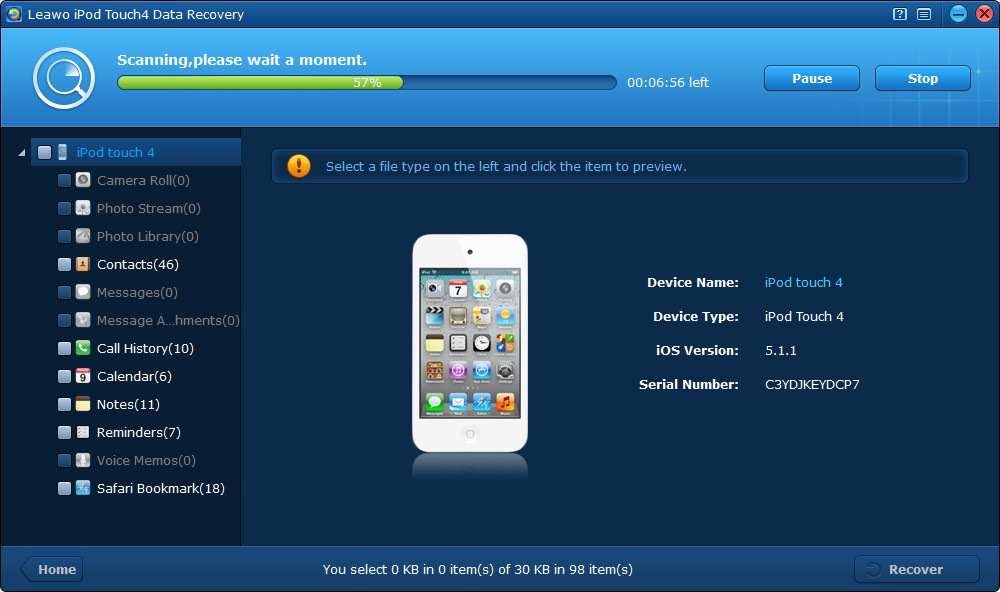Click the Call History phone icon
The image size is (1000, 592).
(83, 348)
